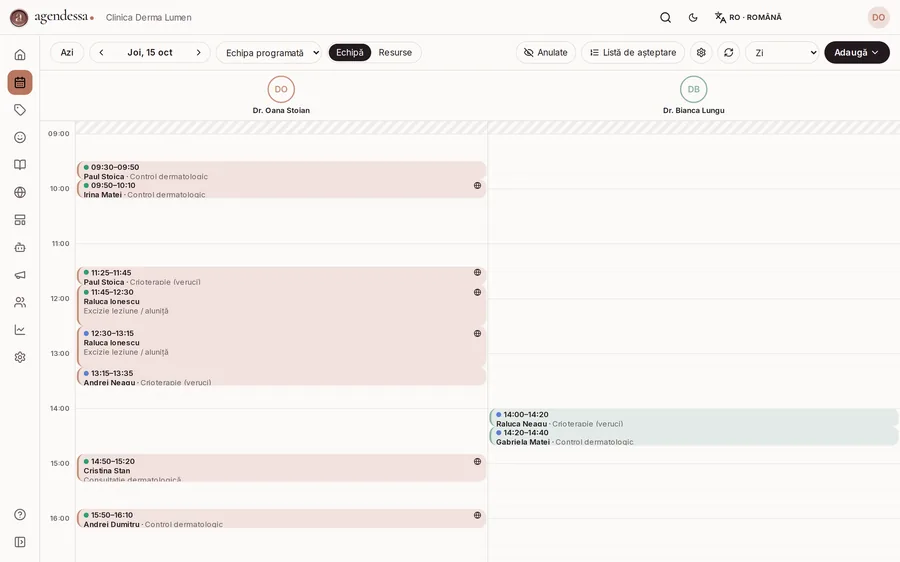Click the refresh calendar icon
Image resolution: width=900 pixels, height=562 pixels.
tap(728, 52)
